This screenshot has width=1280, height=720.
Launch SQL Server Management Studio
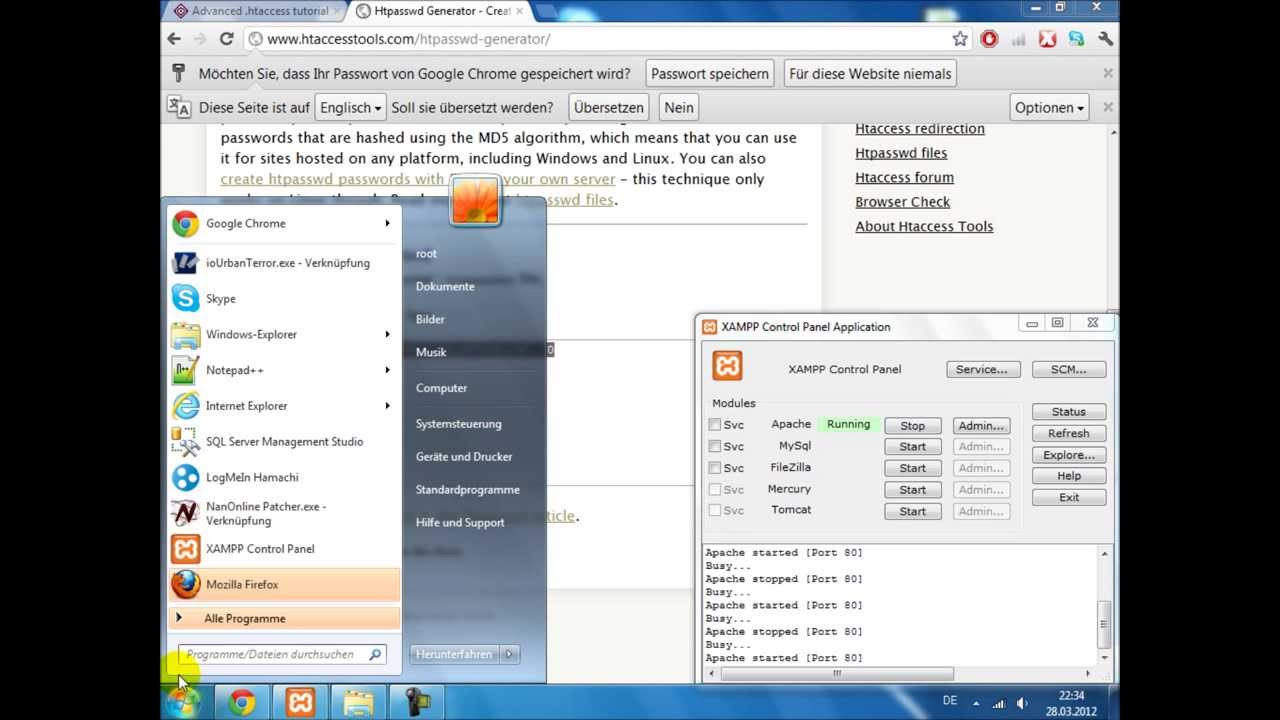[x=285, y=441]
